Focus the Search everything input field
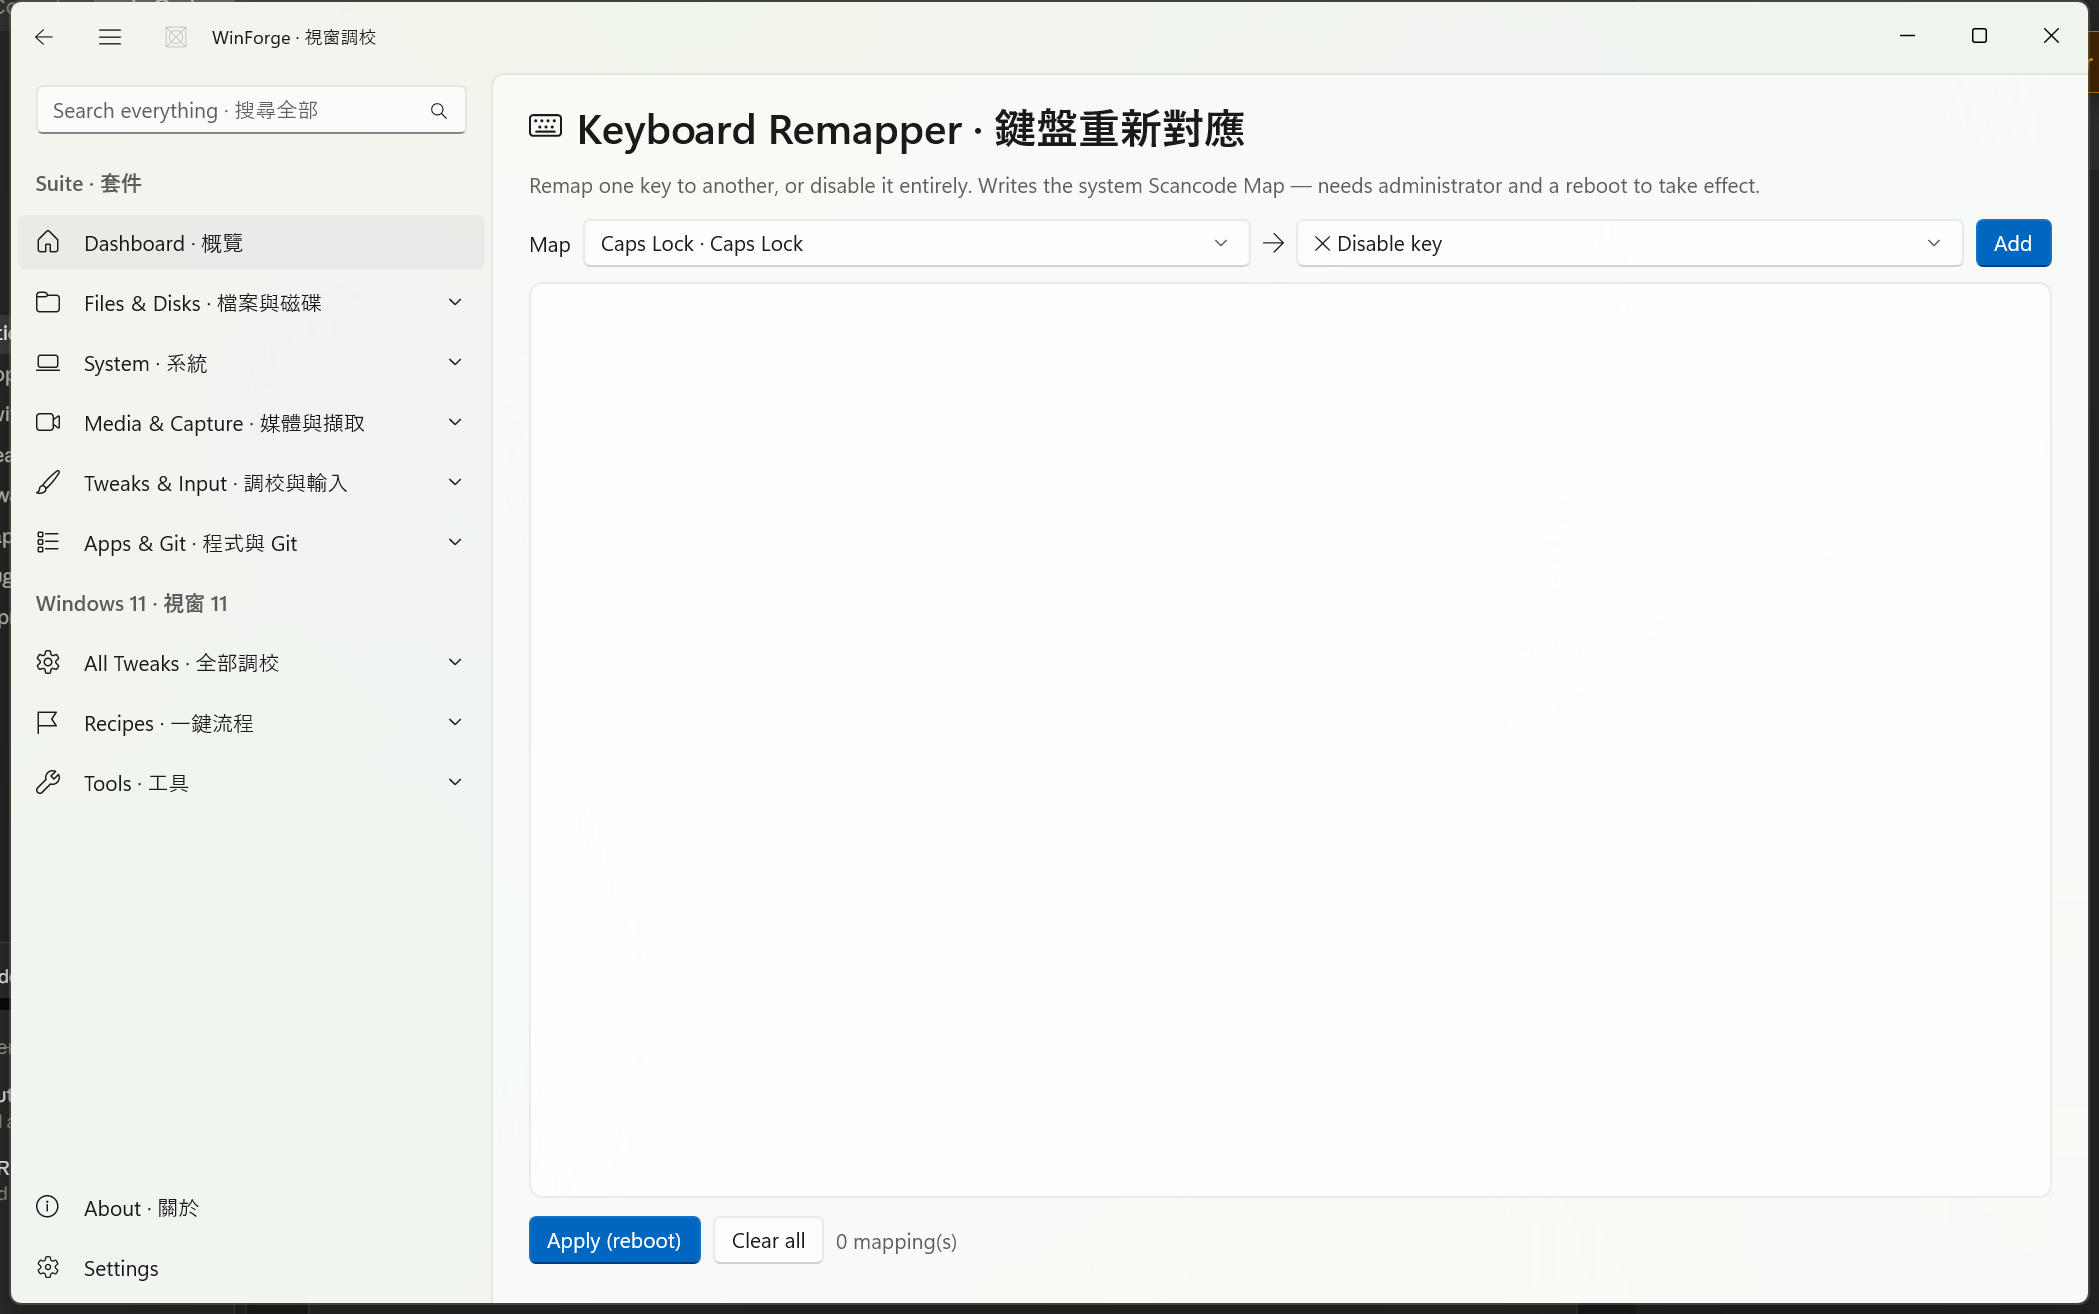Image resolution: width=2099 pixels, height=1314 pixels. pos(251,110)
